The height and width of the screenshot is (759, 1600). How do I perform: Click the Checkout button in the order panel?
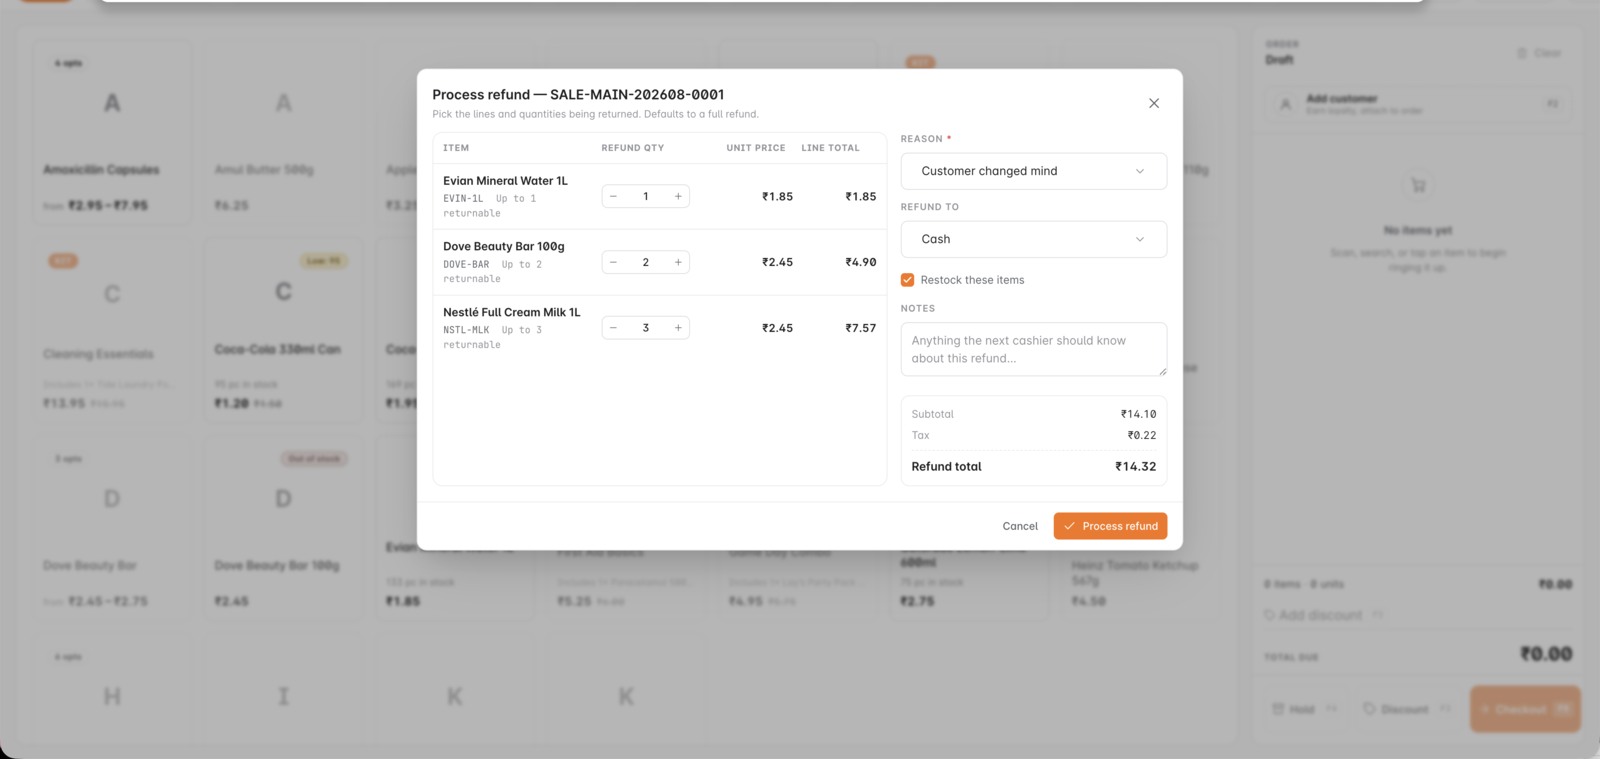[1525, 709]
